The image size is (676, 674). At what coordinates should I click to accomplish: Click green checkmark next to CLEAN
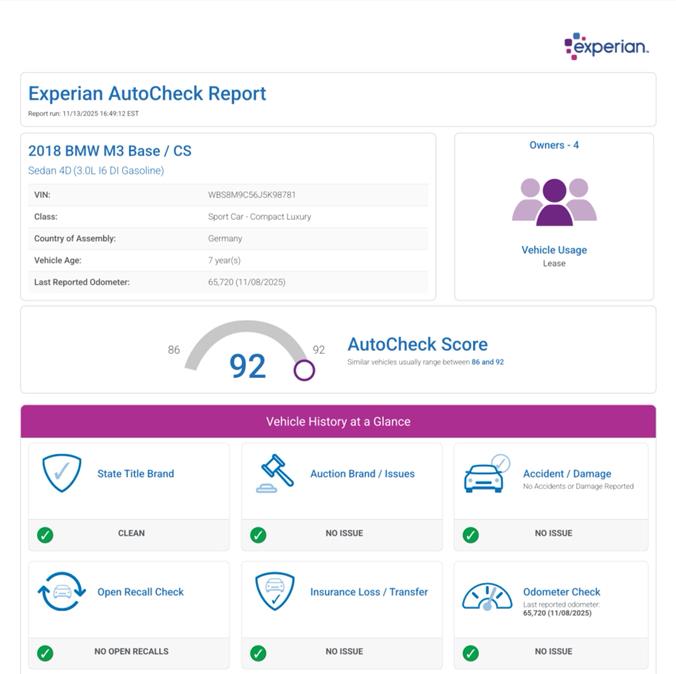(45, 535)
